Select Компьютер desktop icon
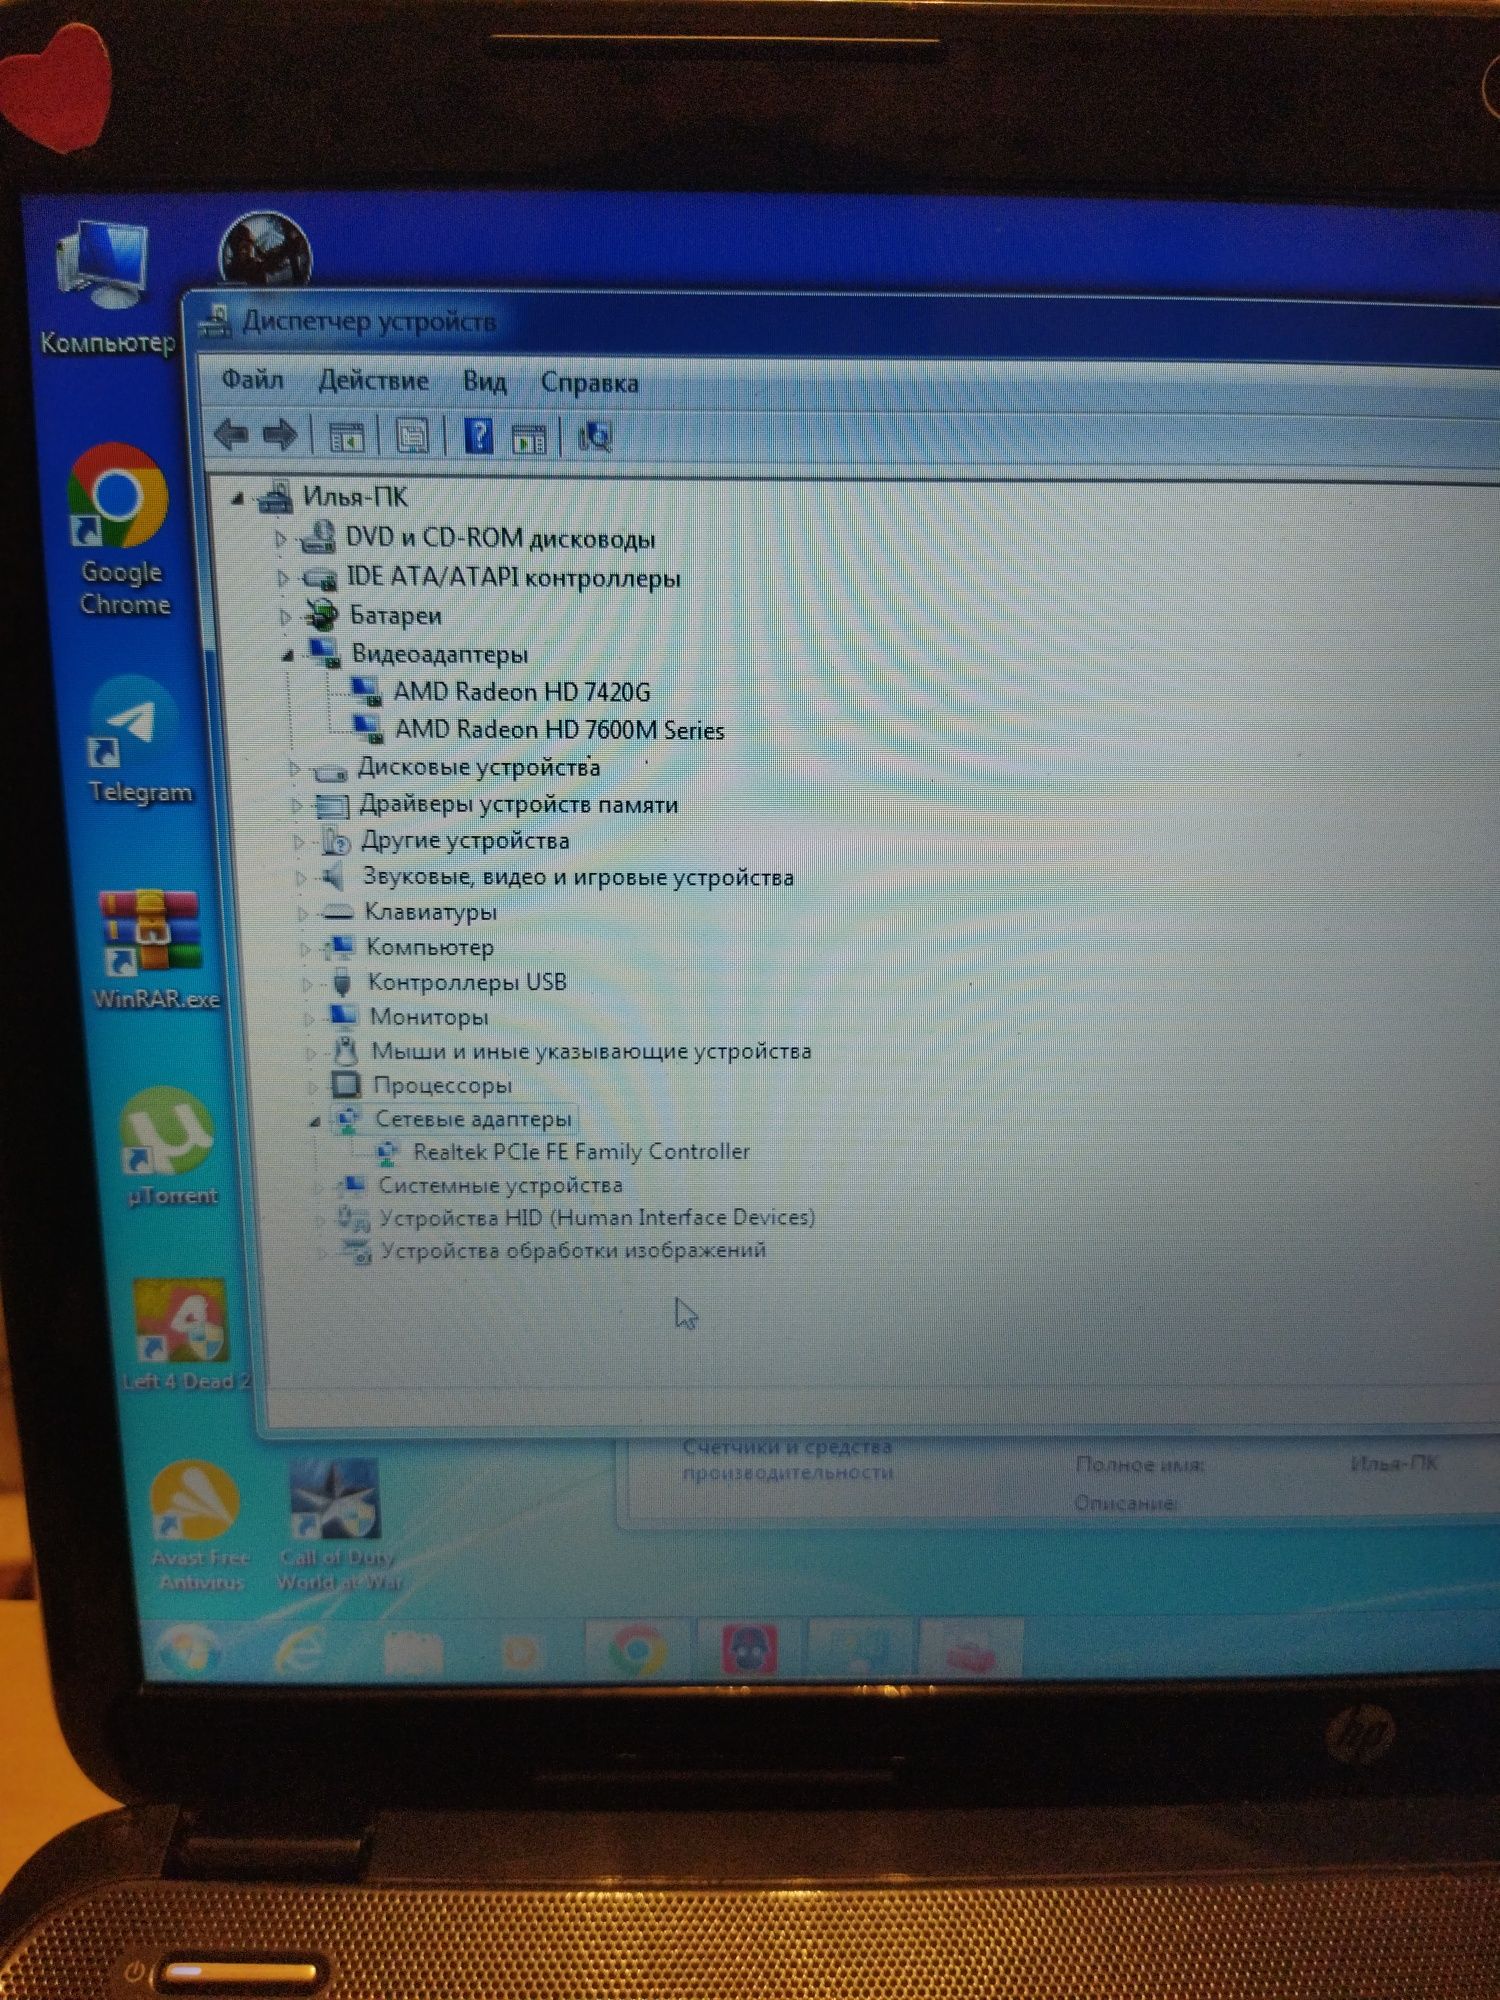This screenshot has height=2000, width=1500. point(104,290)
